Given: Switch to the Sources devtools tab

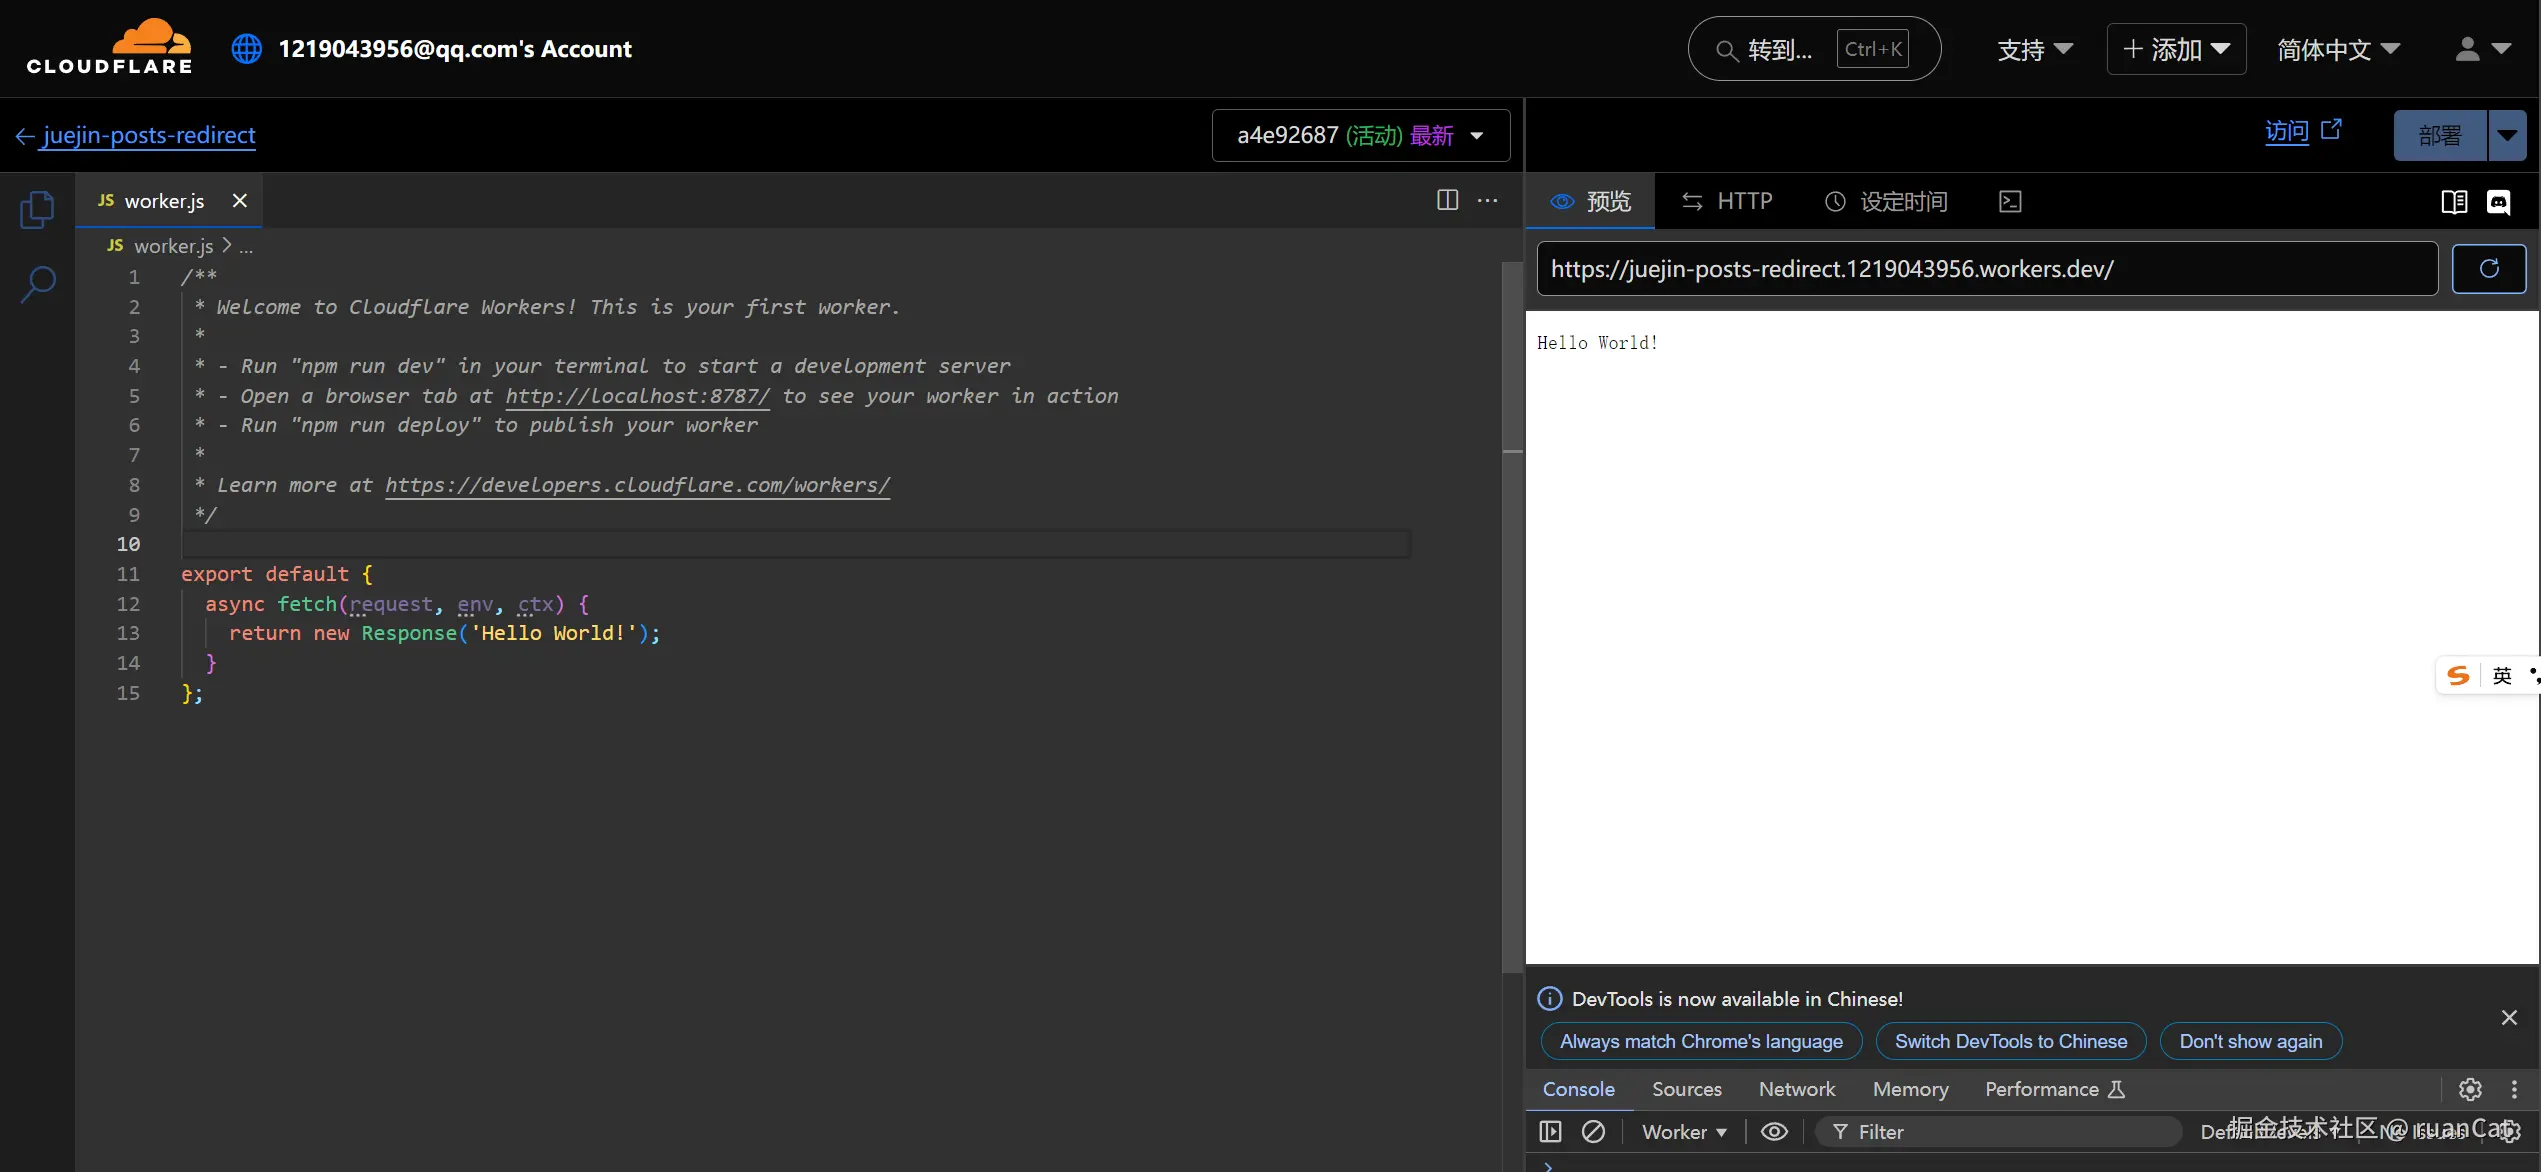Looking at the screenshot, I should pyautogui.click(x=1686, y=1089).
